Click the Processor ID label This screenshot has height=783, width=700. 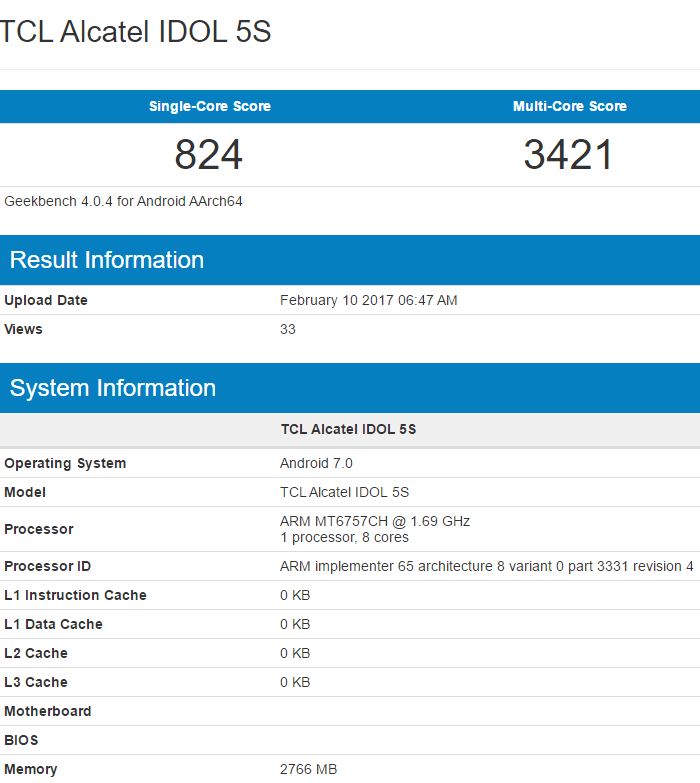[x=47, y=566]
